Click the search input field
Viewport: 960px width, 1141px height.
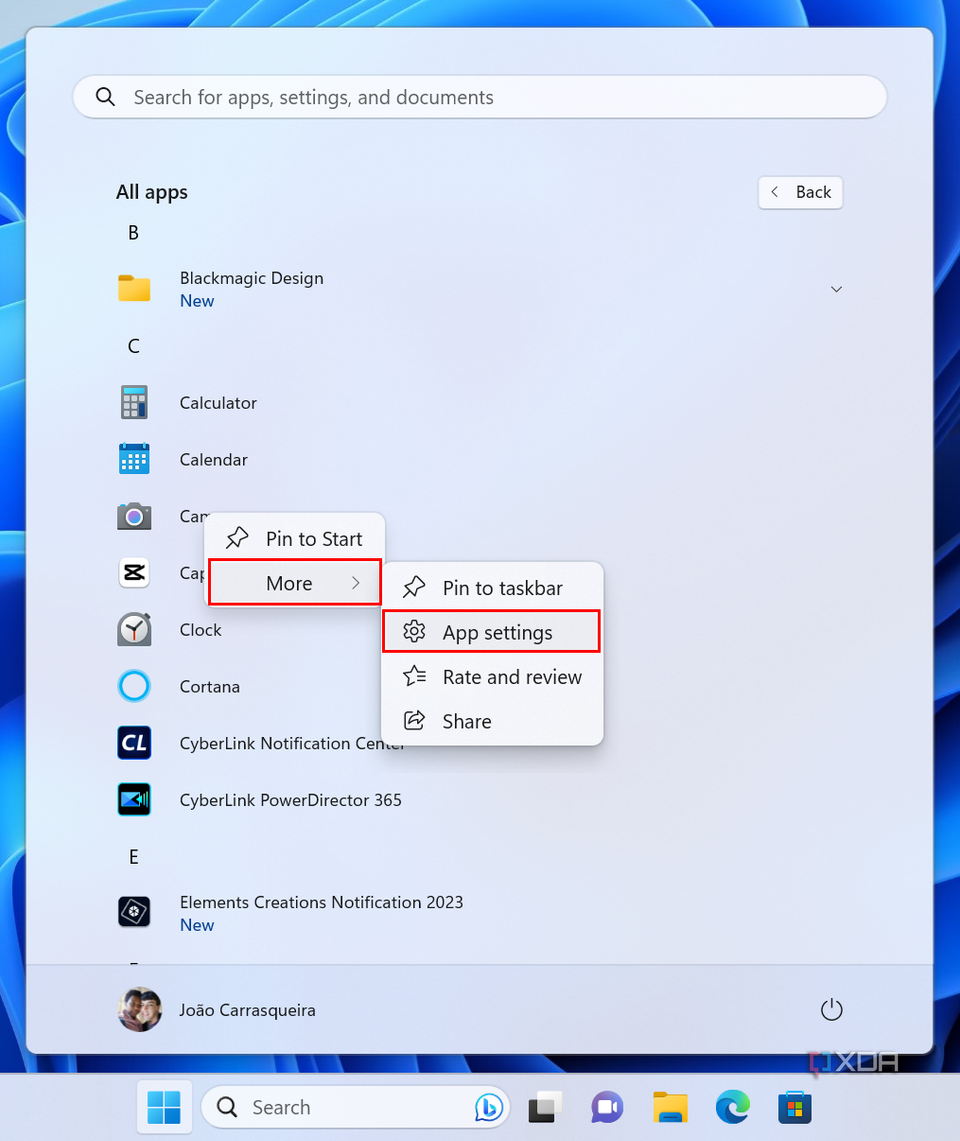[x=480, y=97]
